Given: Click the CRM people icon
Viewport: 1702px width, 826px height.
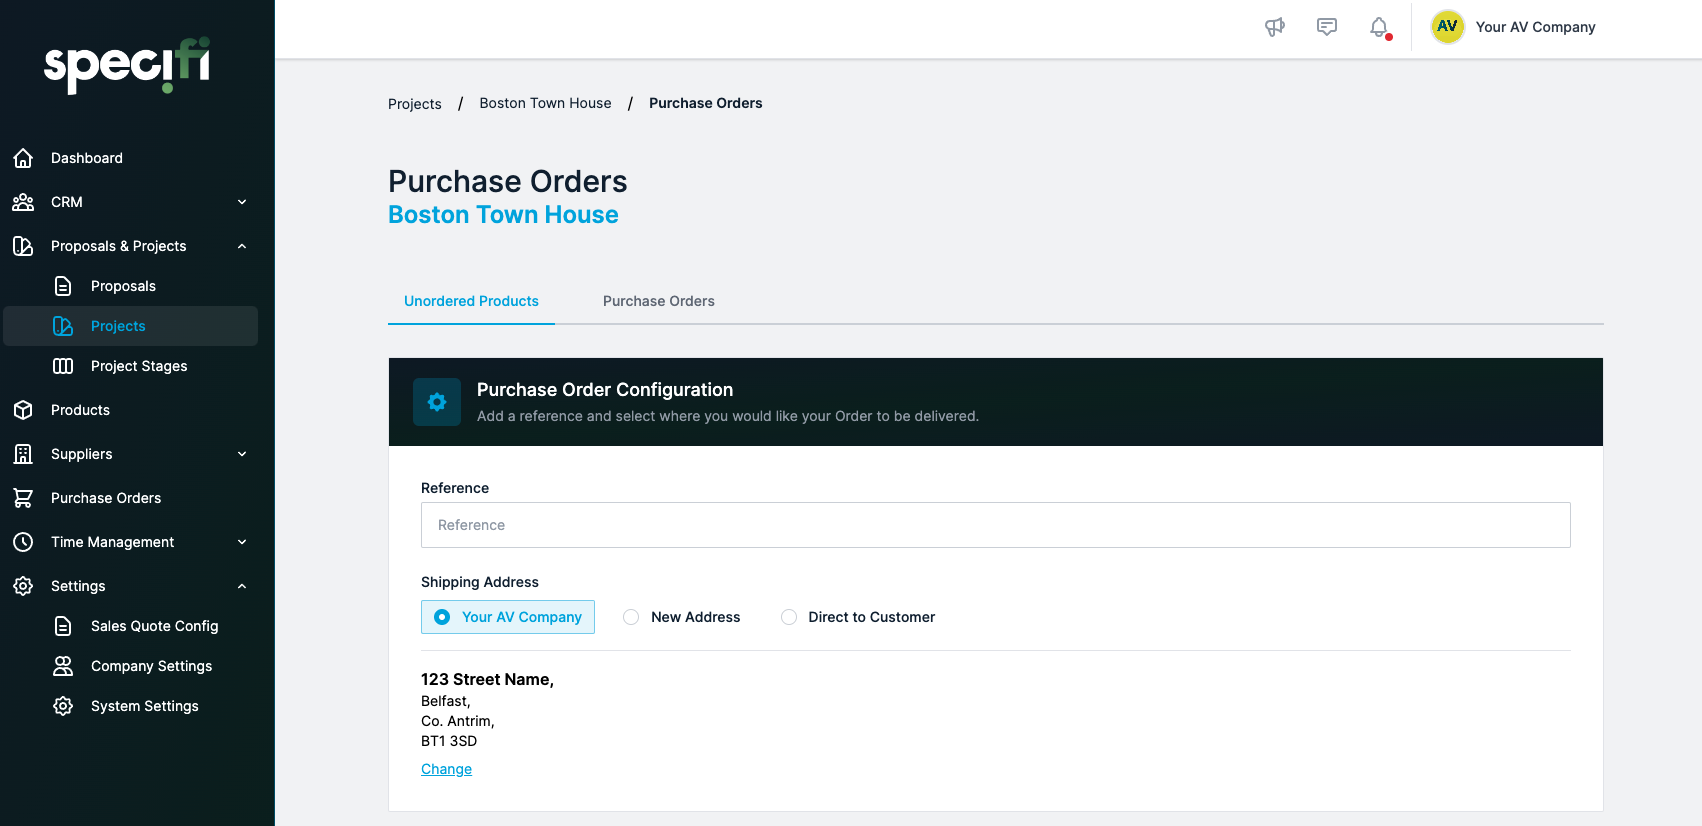Looking at the screenshot, I should 23,202.
